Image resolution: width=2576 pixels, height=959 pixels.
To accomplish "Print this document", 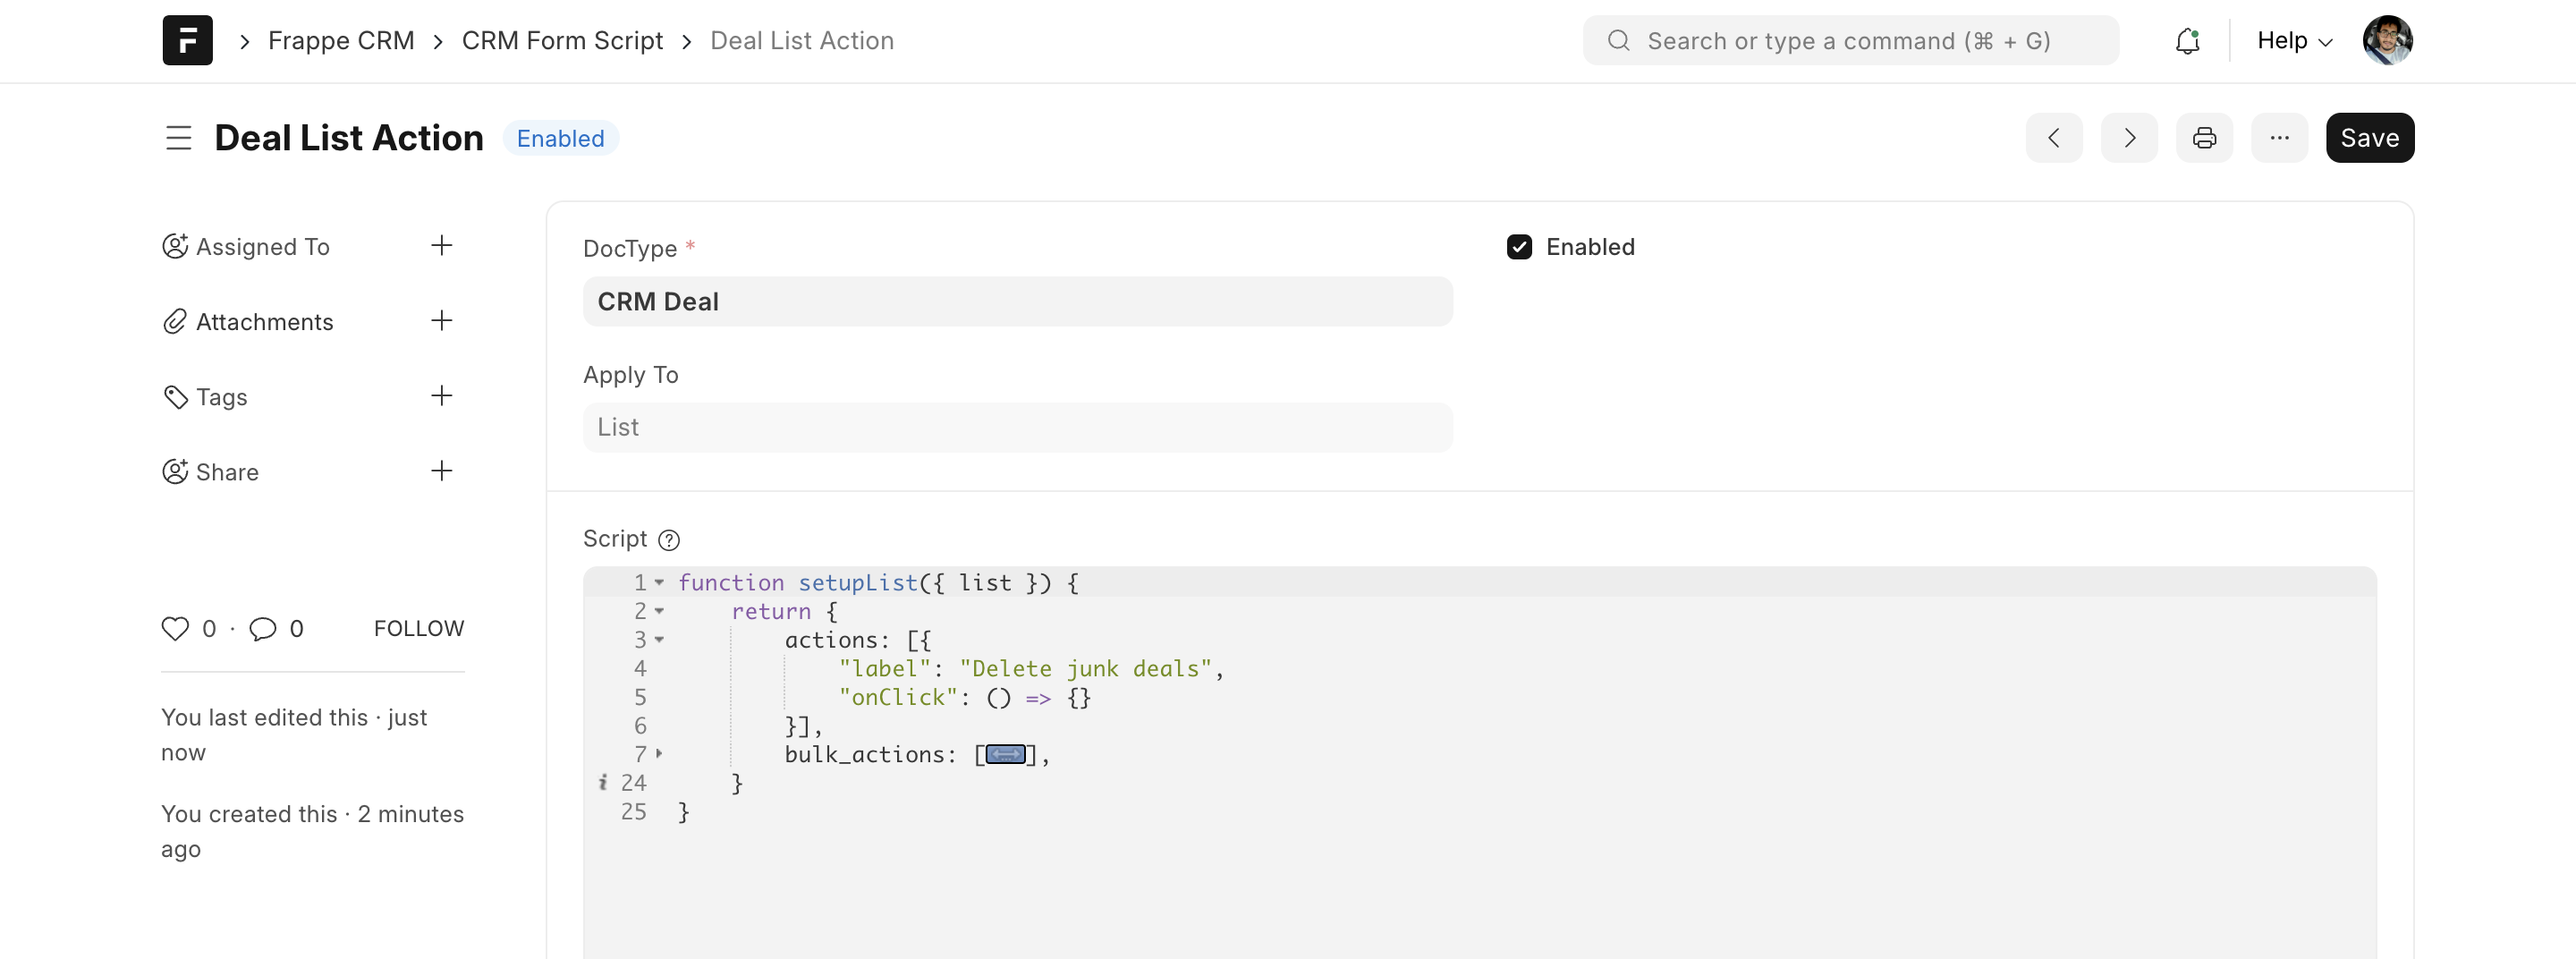I will (2204, 138).
